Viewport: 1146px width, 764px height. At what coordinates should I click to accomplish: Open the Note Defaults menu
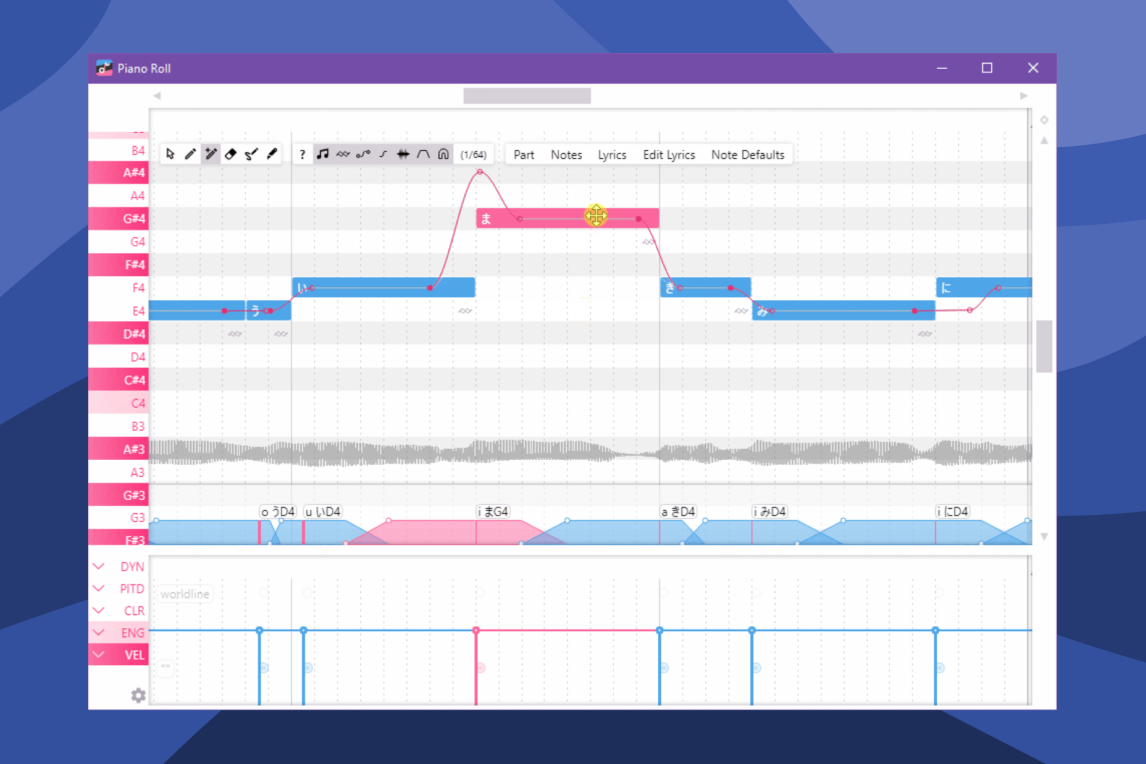click(x=748, y=154)
